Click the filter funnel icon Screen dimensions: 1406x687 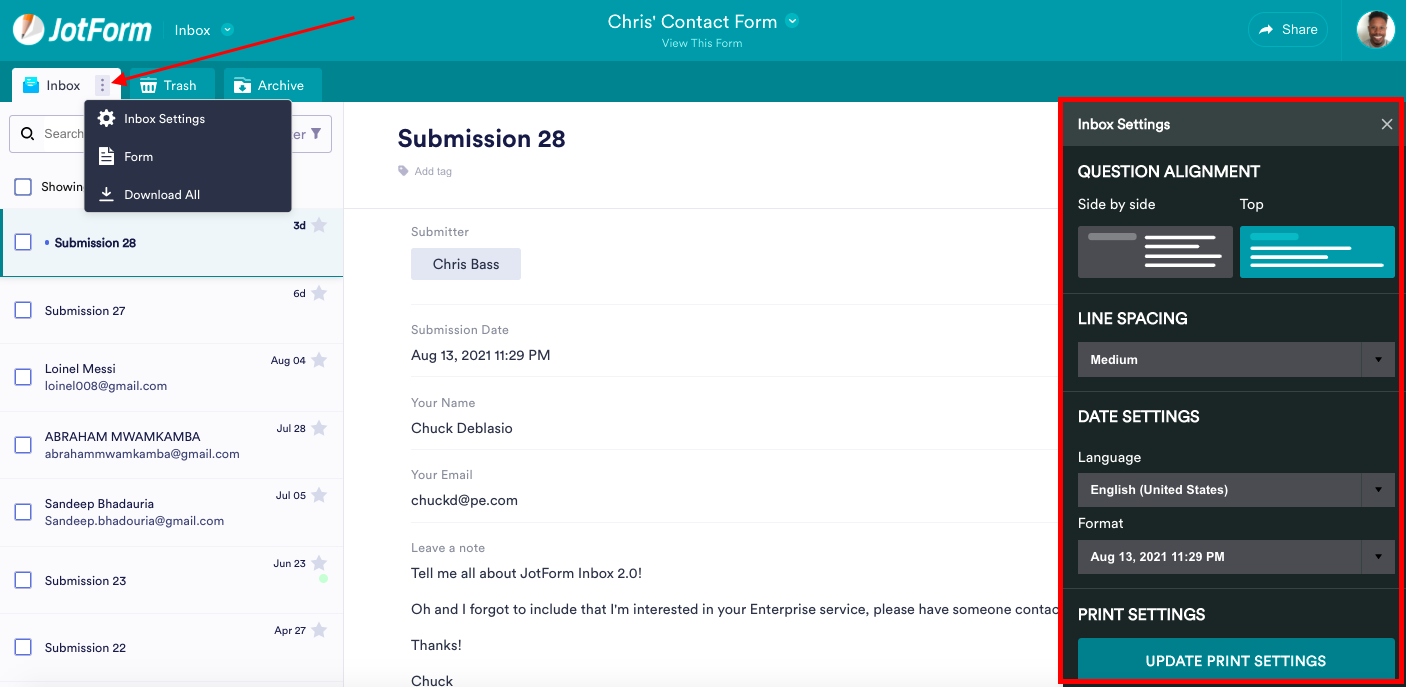316,134
